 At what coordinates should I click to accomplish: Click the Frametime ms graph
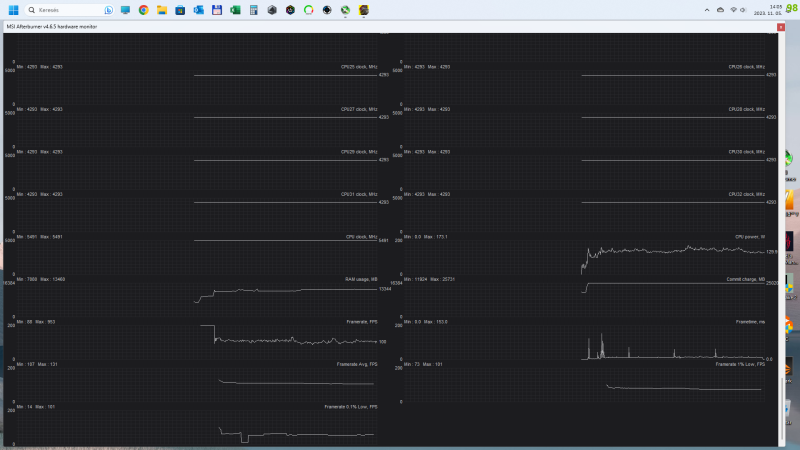[x=584, y=339]
